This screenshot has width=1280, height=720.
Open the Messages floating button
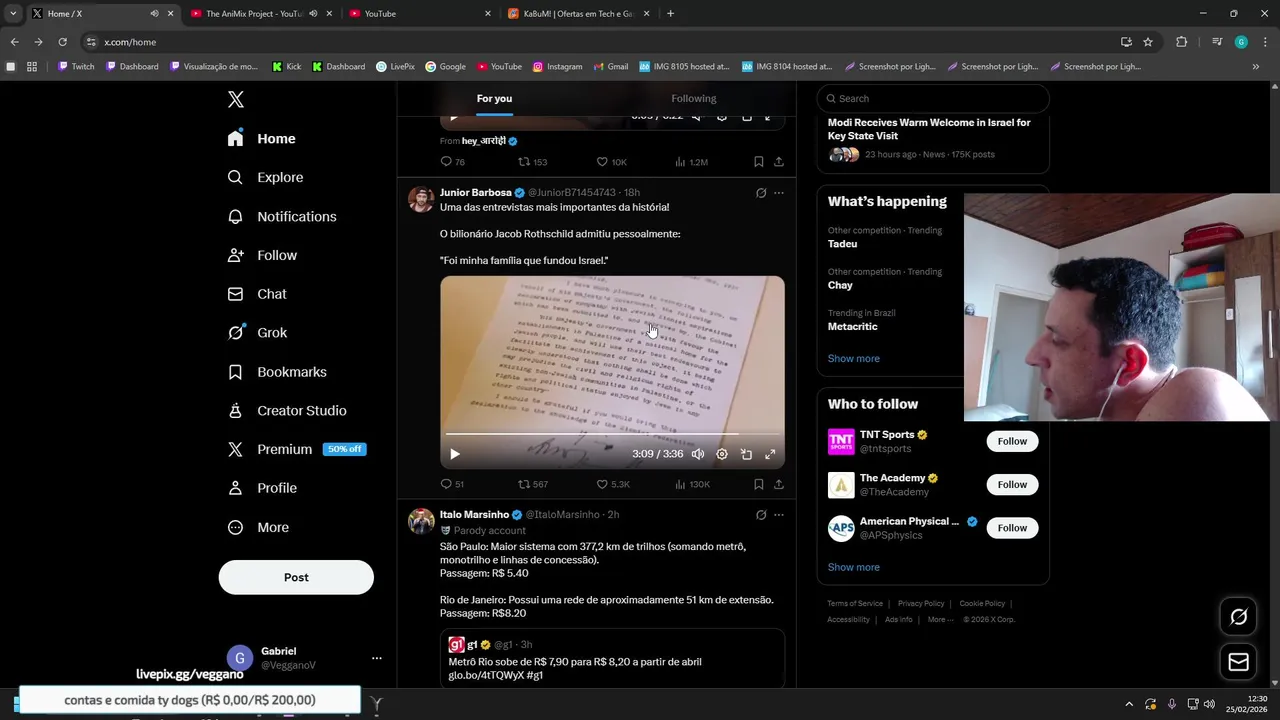point(1238,662)
